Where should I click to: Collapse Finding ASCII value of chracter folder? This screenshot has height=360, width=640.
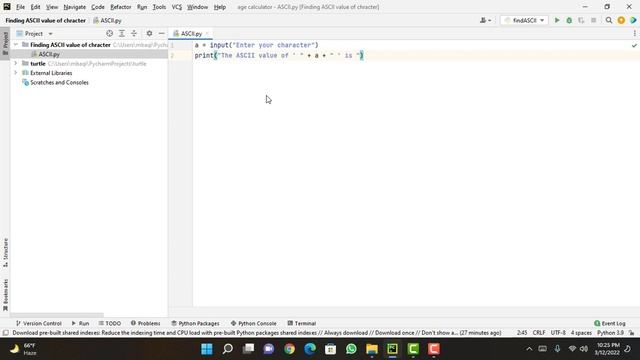pyautogui.click(x=16, y=44)
